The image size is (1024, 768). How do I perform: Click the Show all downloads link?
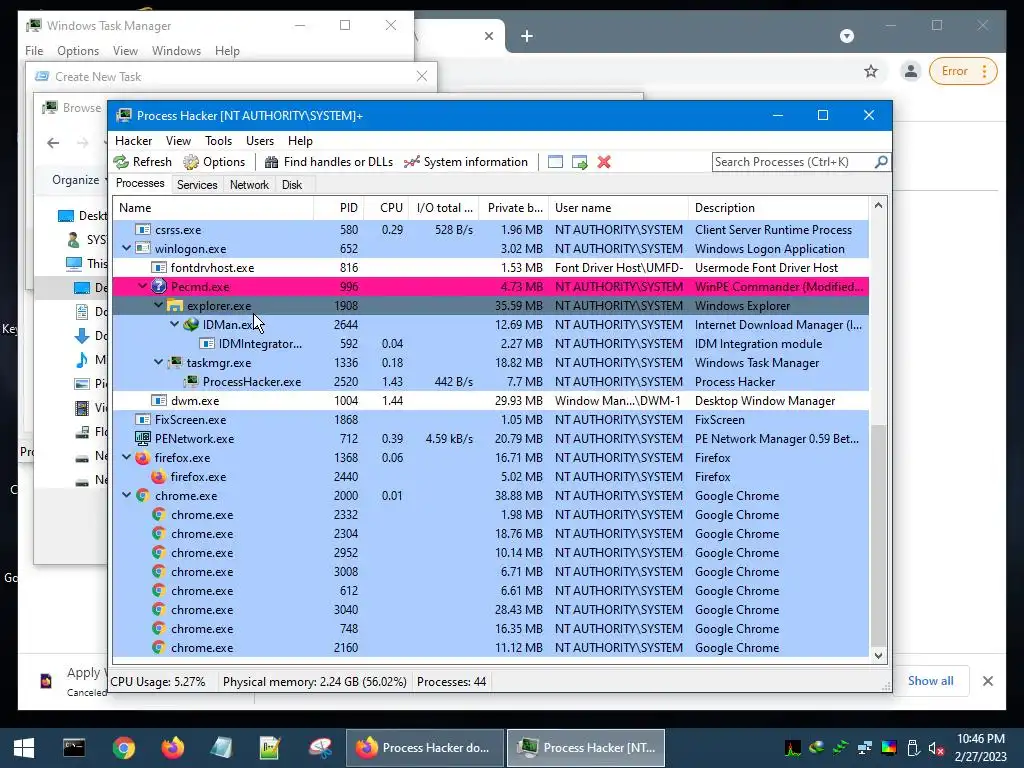931,680
